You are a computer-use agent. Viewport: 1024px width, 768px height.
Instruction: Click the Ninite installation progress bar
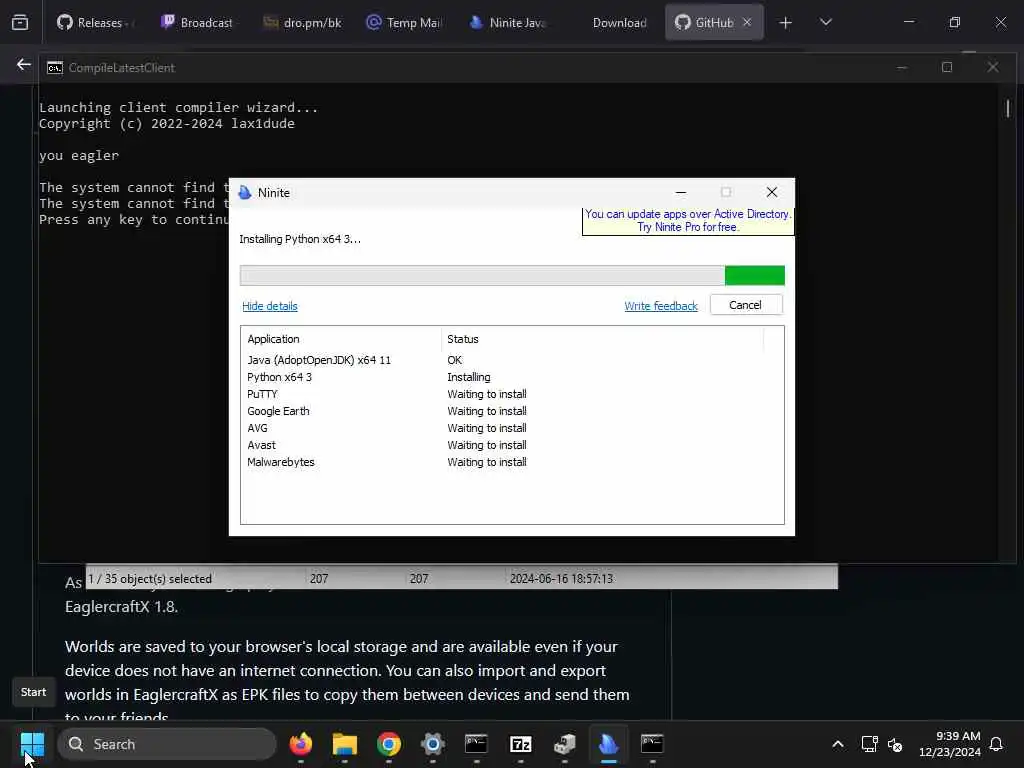click(512, 276)
